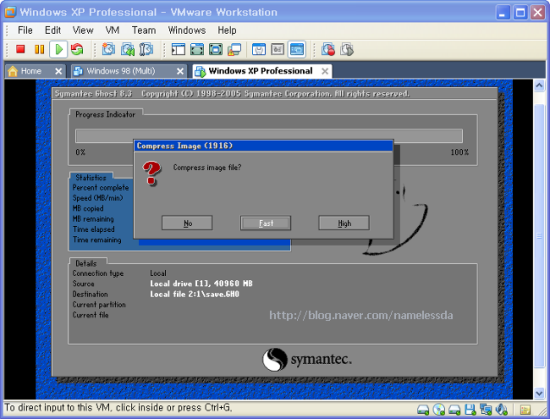Viewport: 550px width, 419px height.
Task: Click the sound device status bar icon
Action: pyautogui.click(x=502, y=410)
